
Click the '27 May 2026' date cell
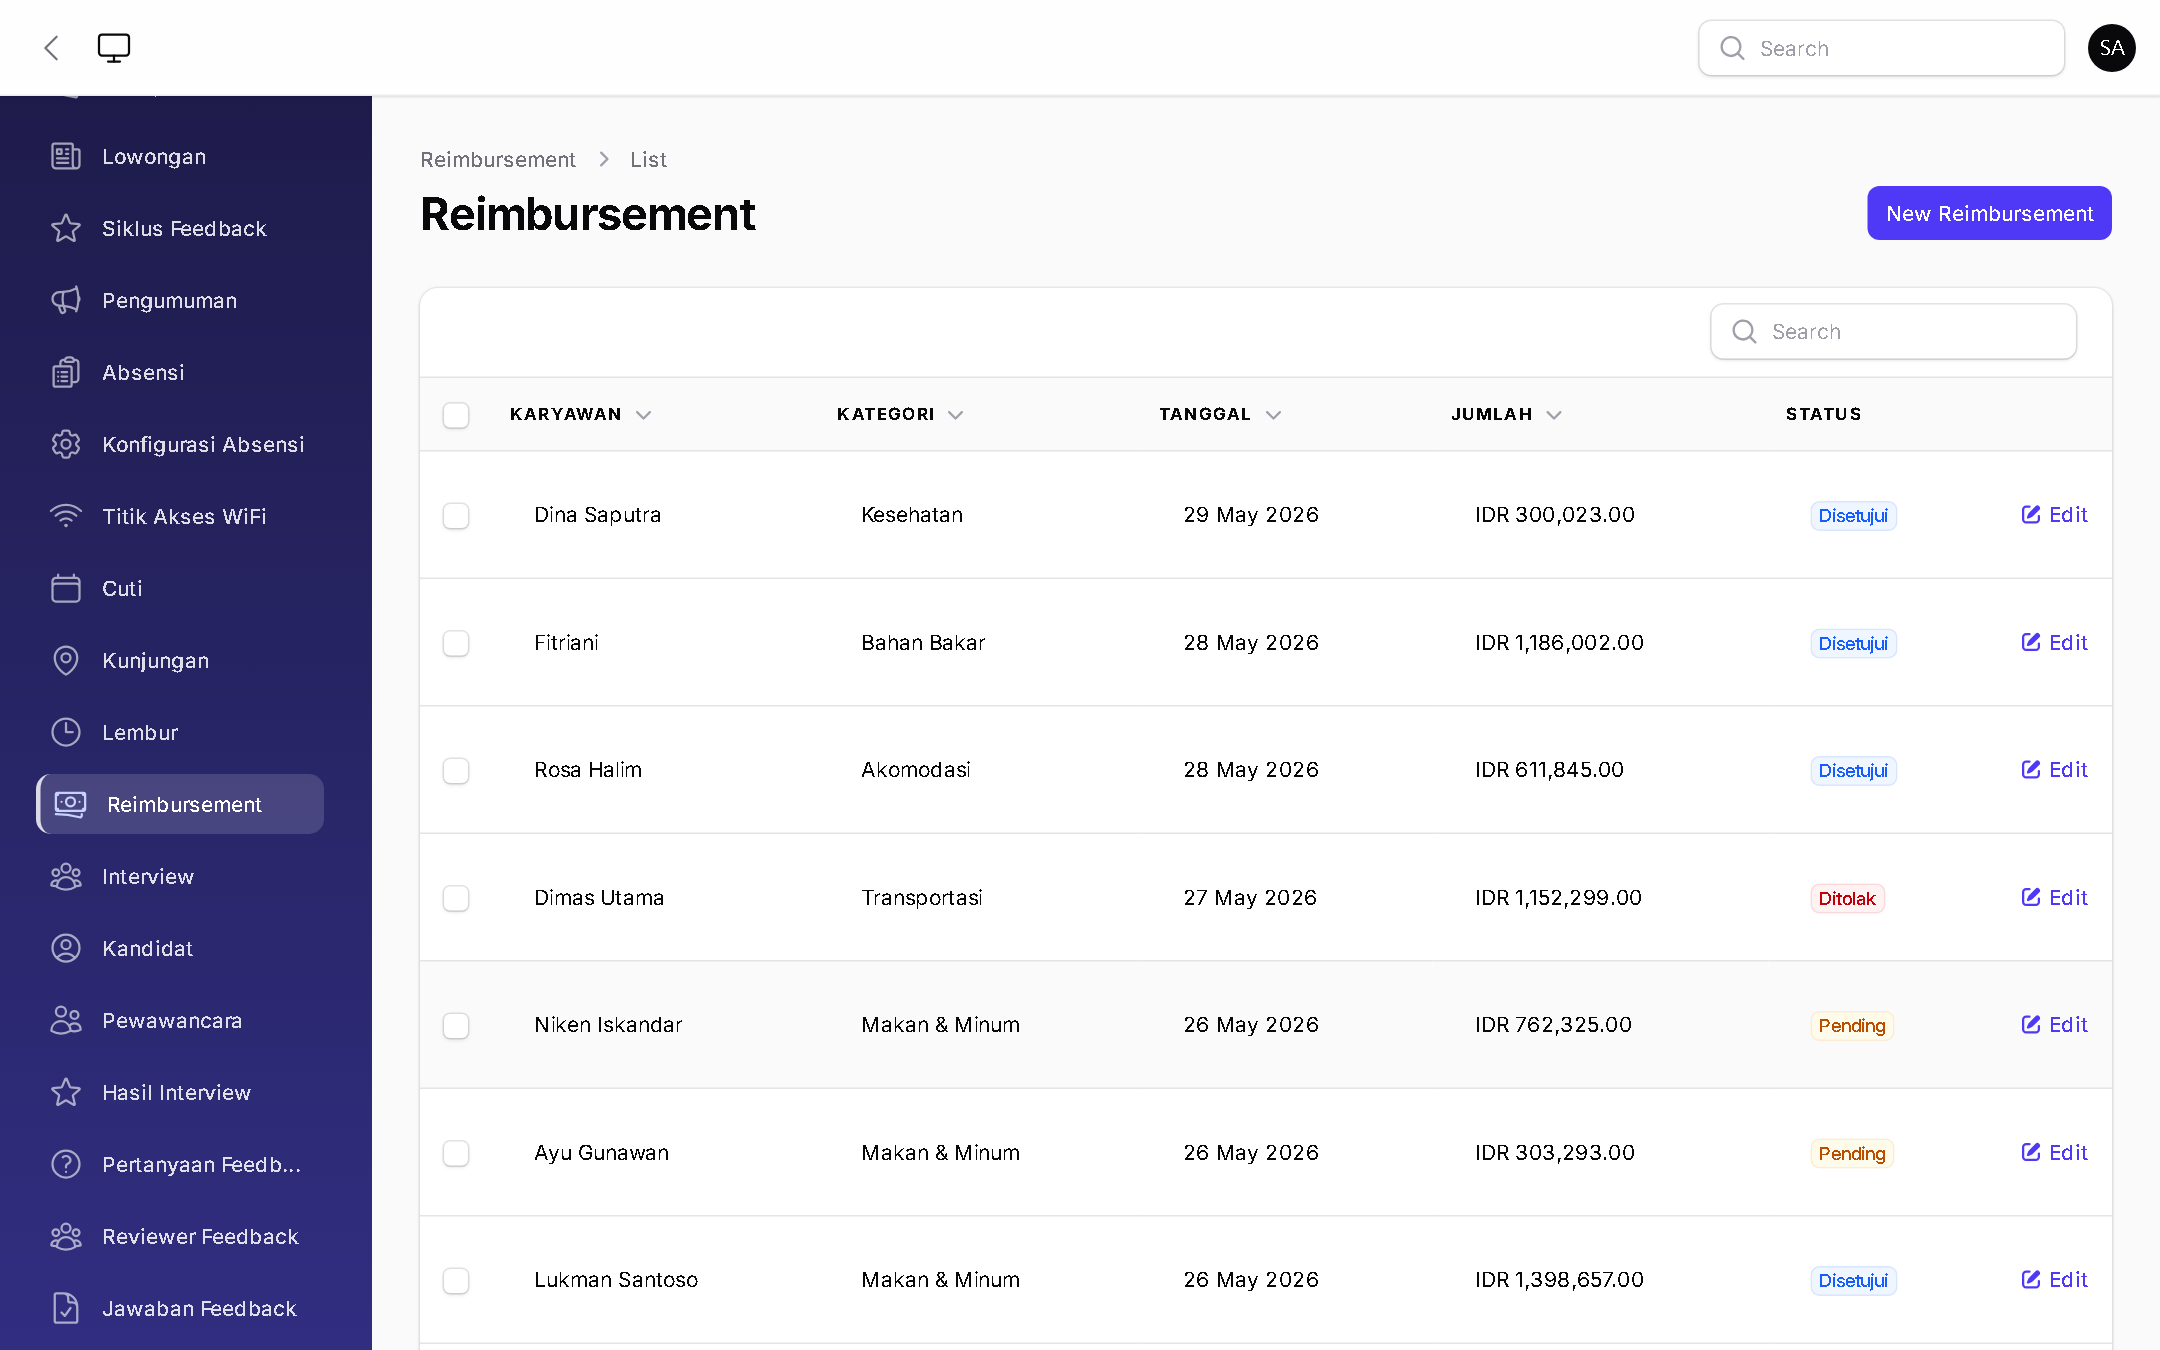1250,897
